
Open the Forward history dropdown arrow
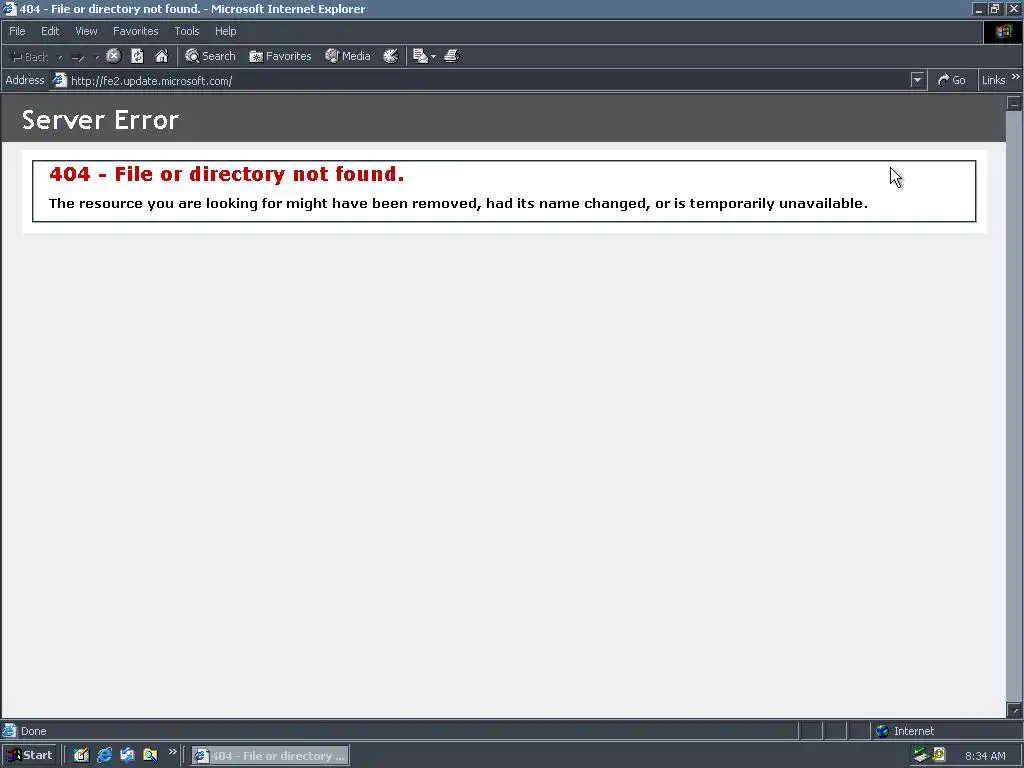tap(97, 57)
